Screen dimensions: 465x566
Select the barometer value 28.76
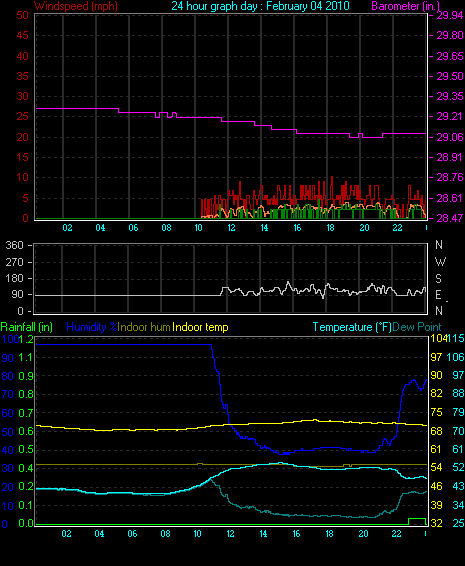(x=450, y=177)
